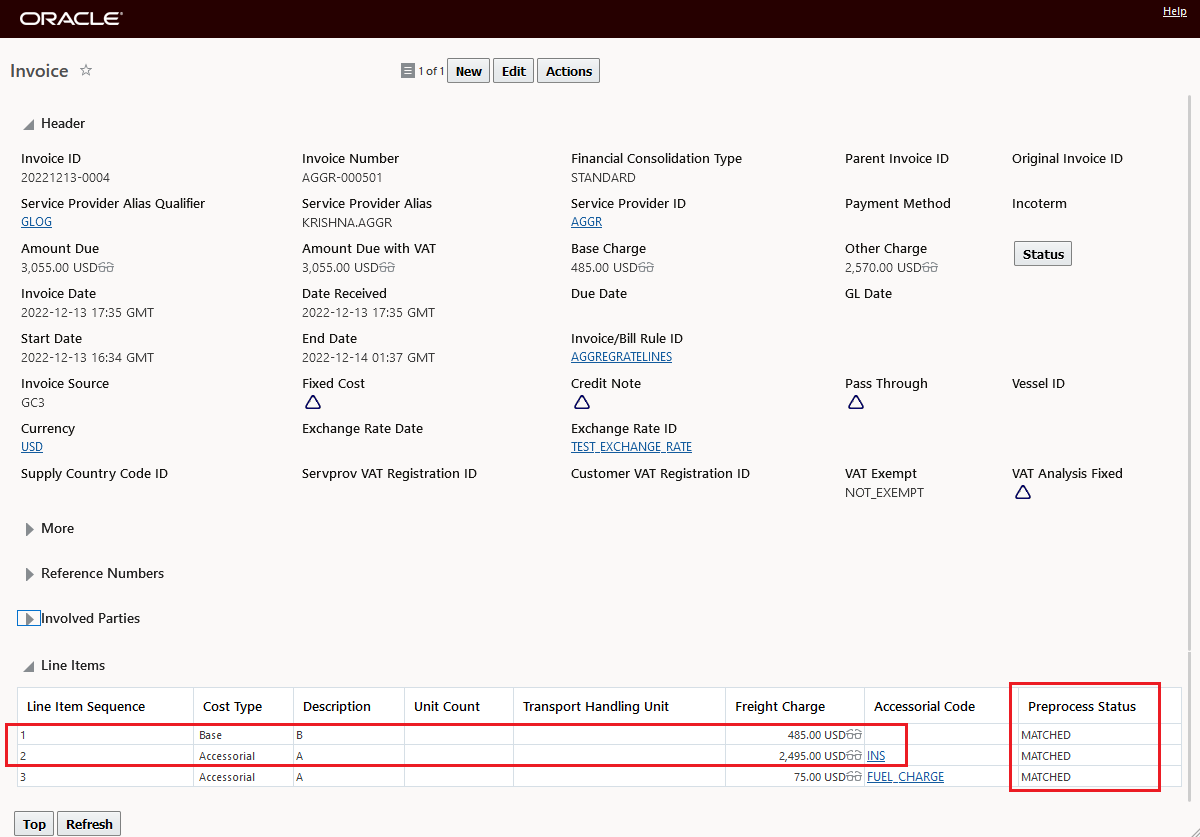Click the glasses icon beside Amount Due with VAT
Viewport: 1200px width, 837px height.
click(388, 268)
